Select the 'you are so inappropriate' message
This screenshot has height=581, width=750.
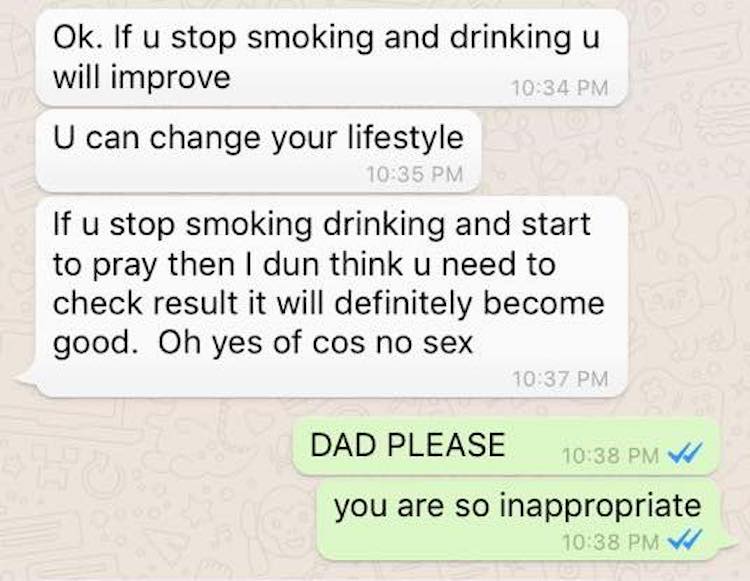click(x=518, y=520)
